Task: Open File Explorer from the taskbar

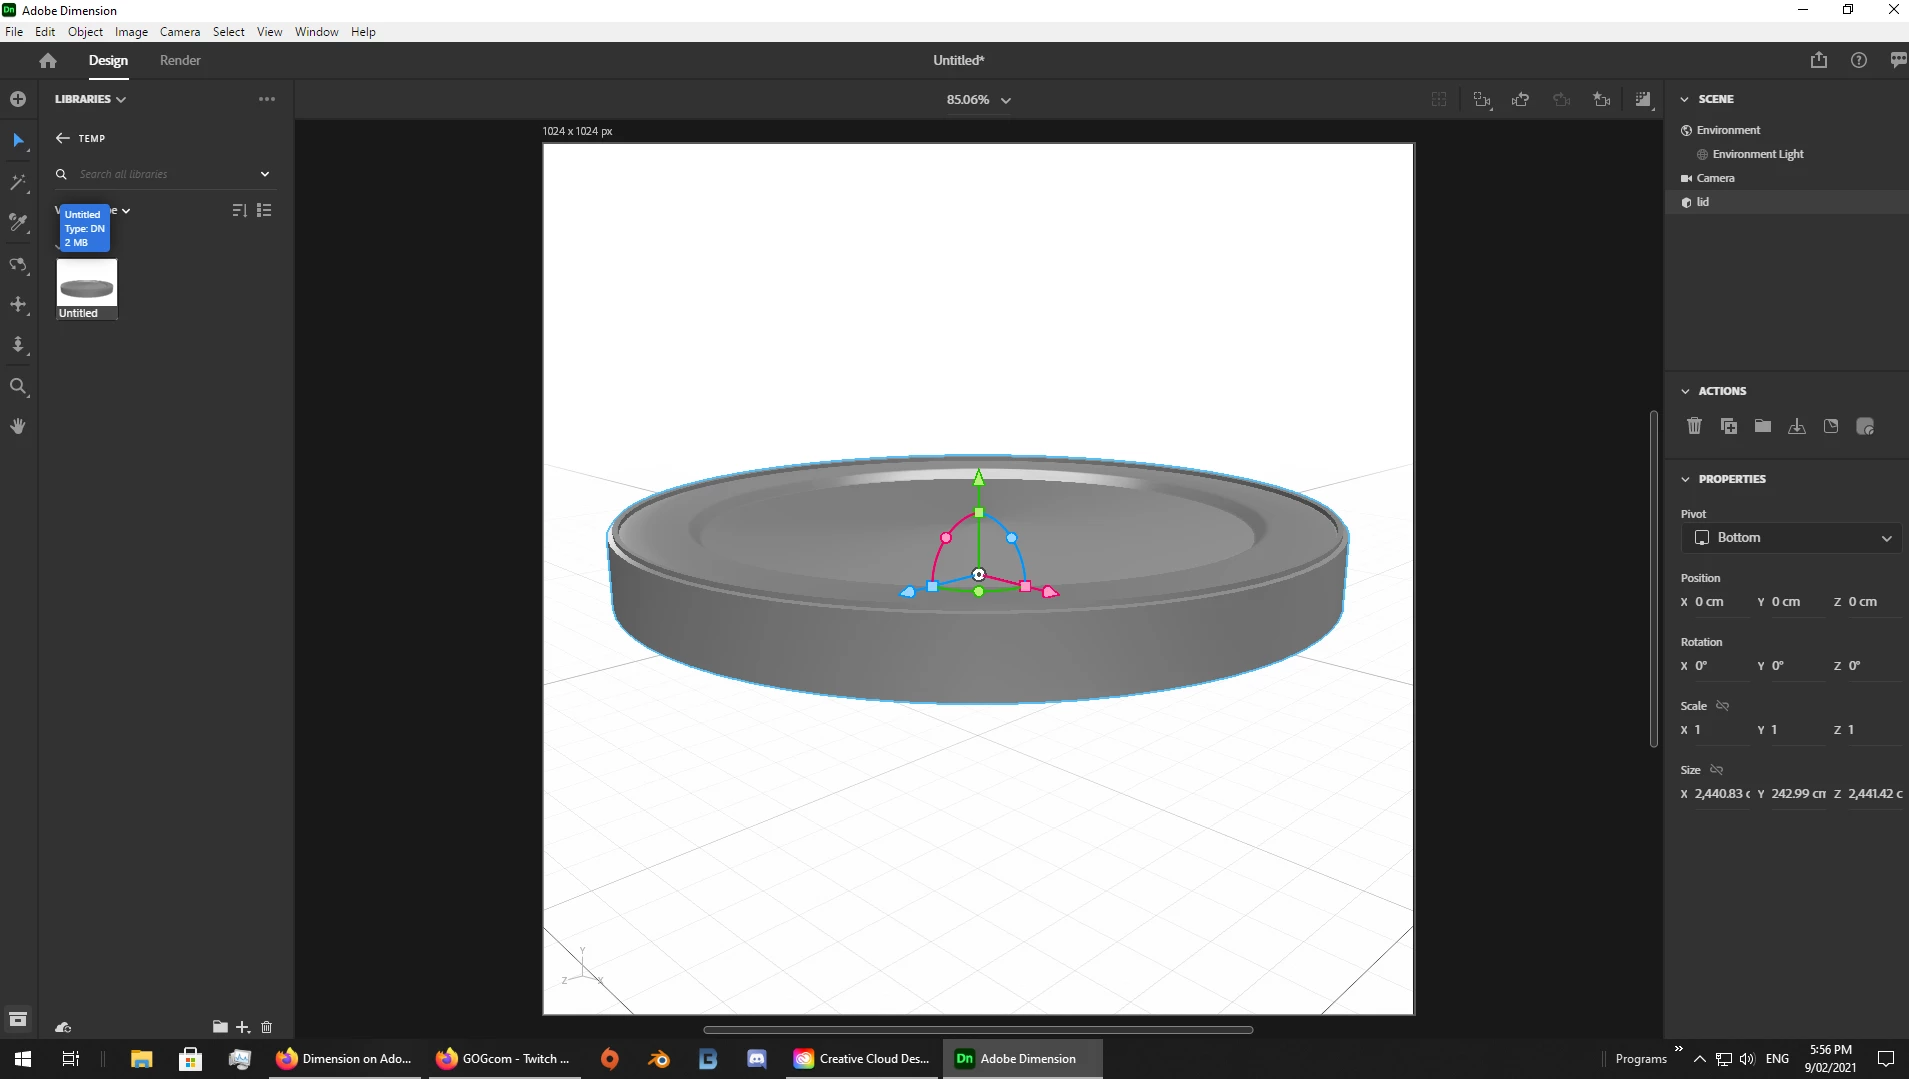Action: [141, 1059]
